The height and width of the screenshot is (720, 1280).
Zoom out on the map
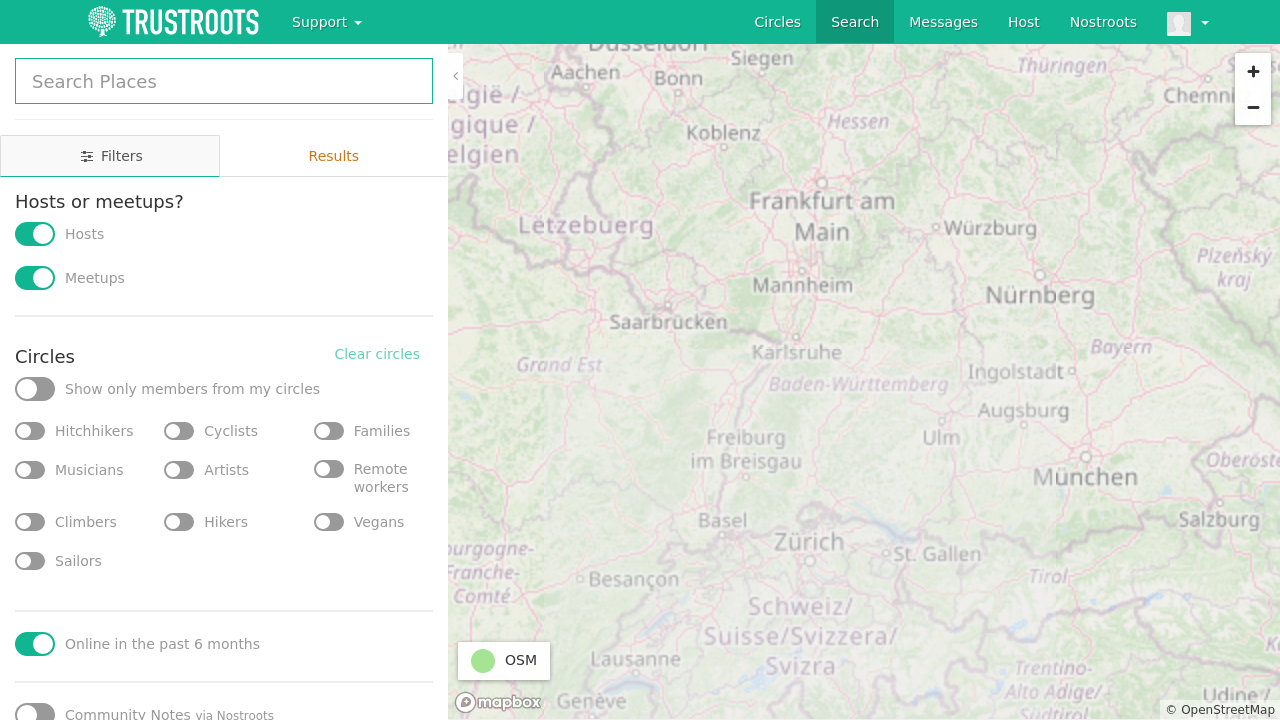pos(1253,107)
